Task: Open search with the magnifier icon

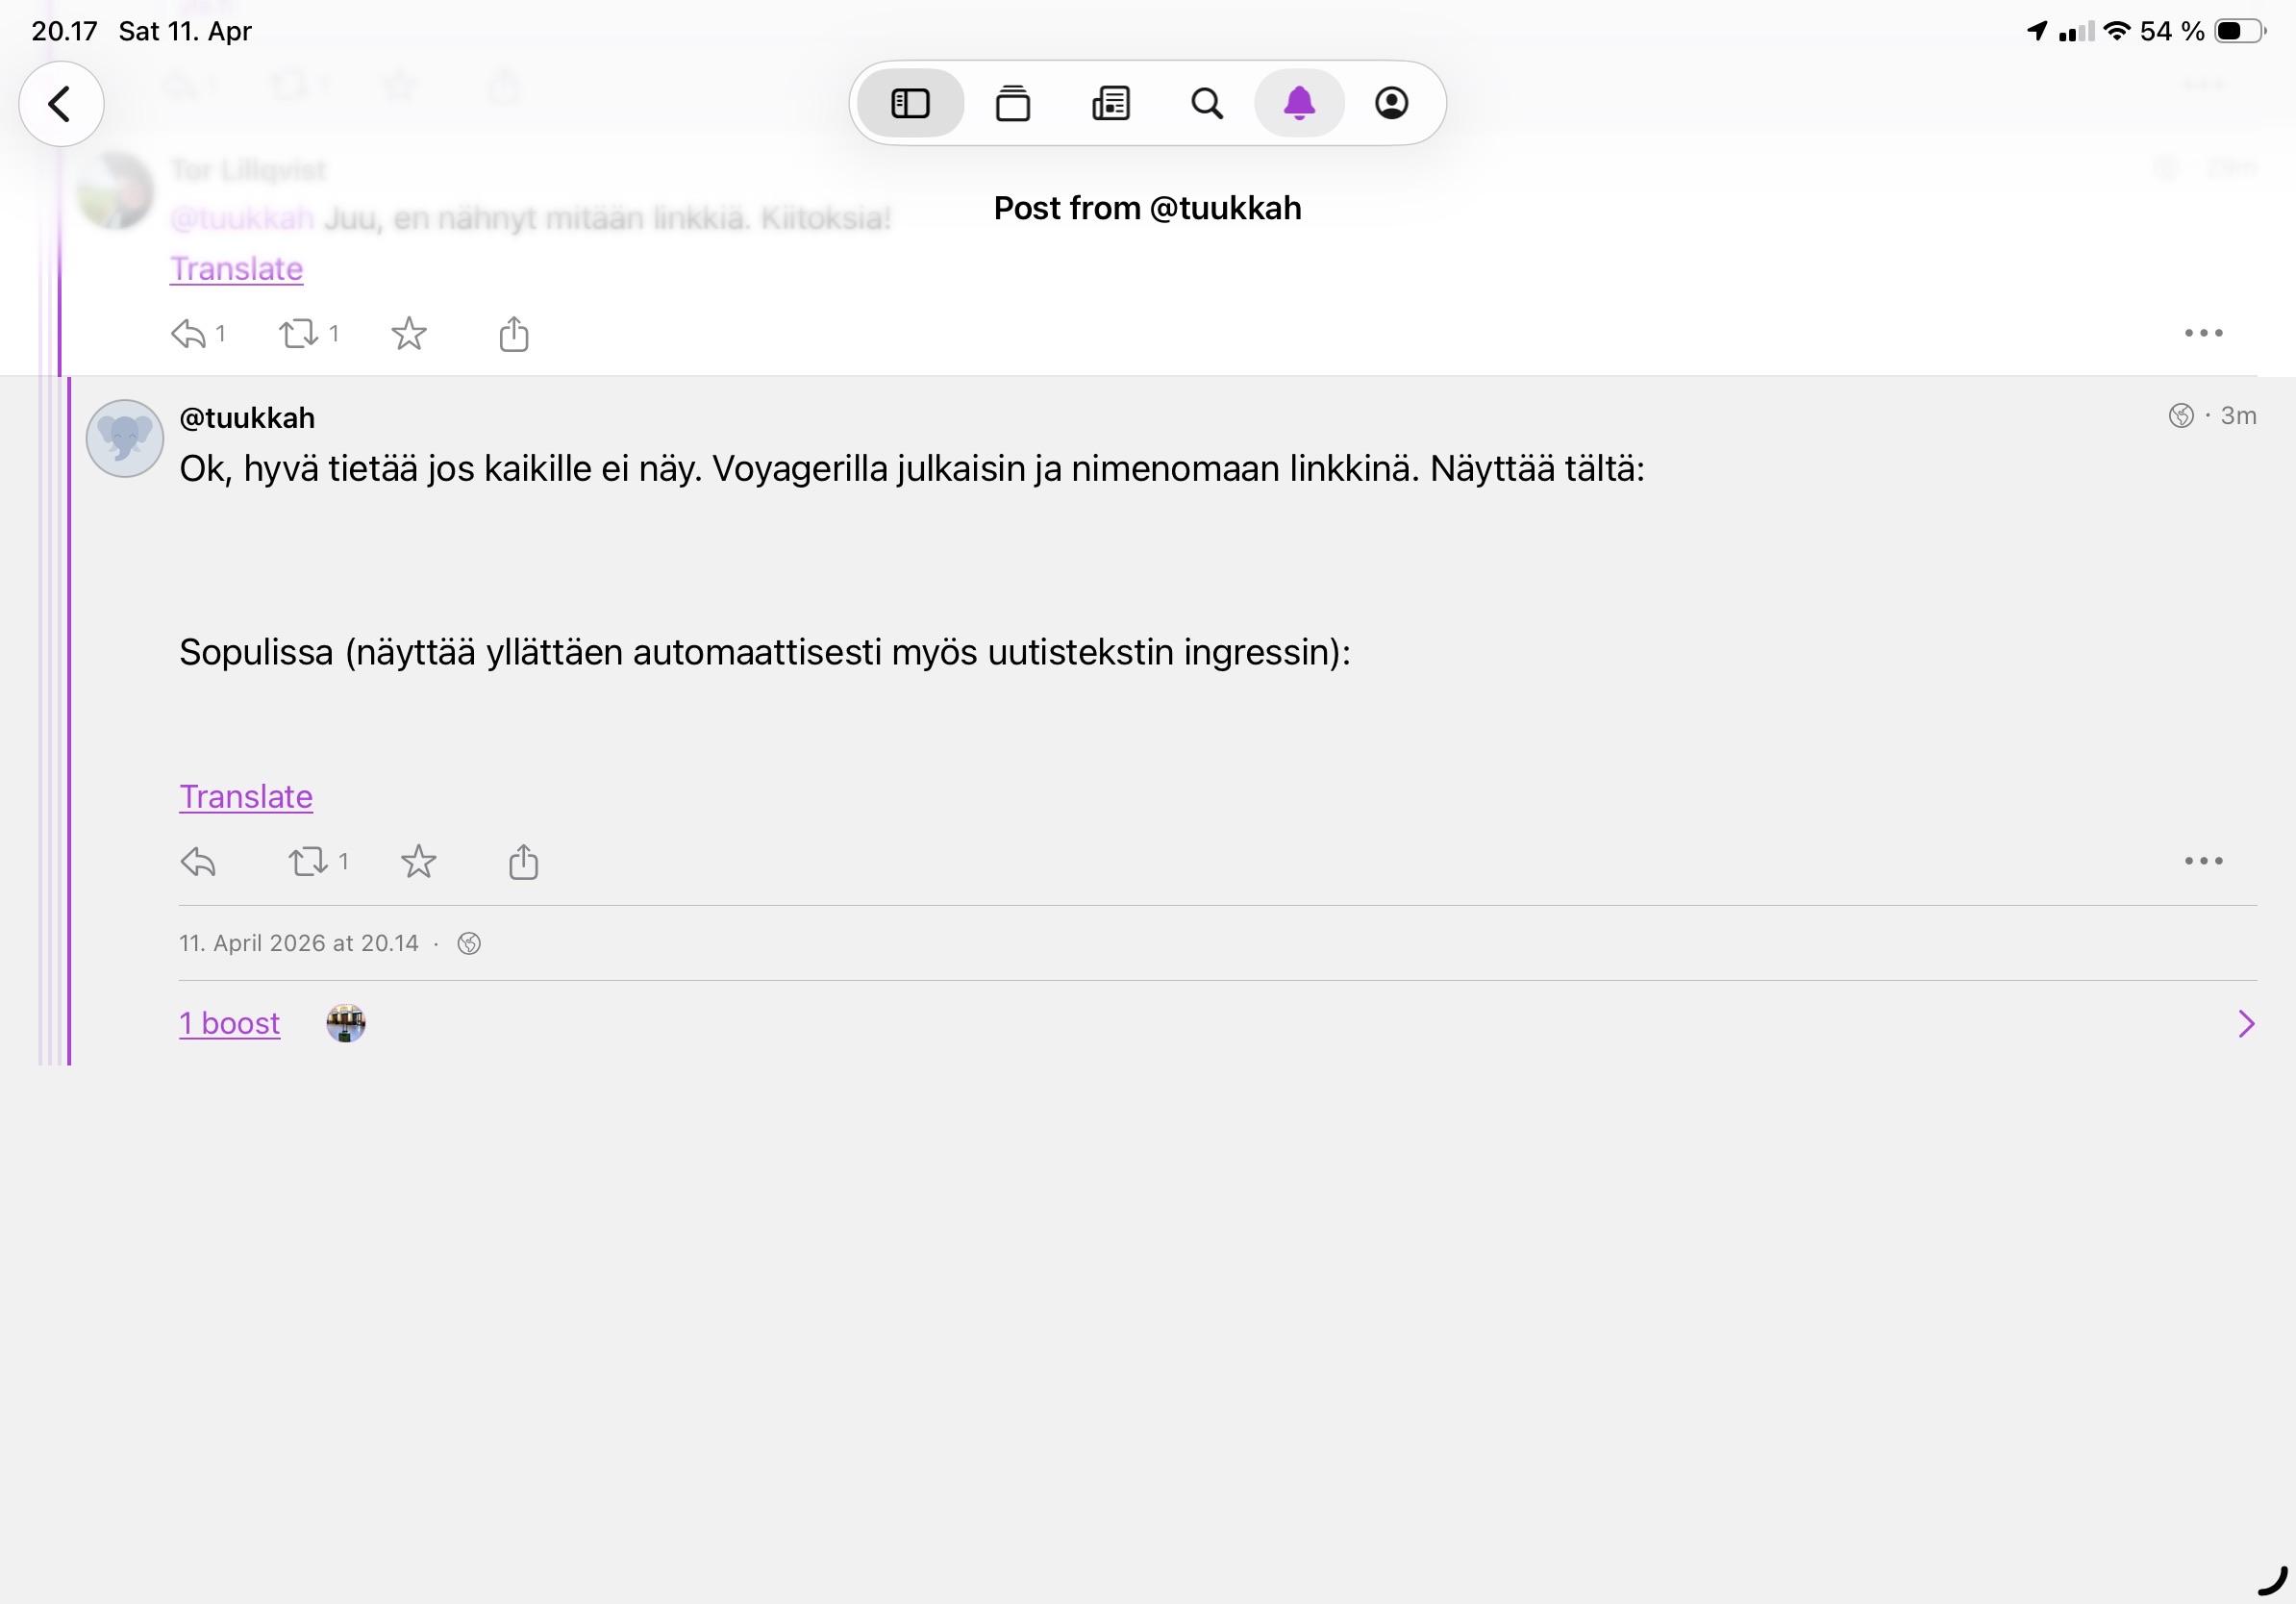Action: pos(1207,103)
